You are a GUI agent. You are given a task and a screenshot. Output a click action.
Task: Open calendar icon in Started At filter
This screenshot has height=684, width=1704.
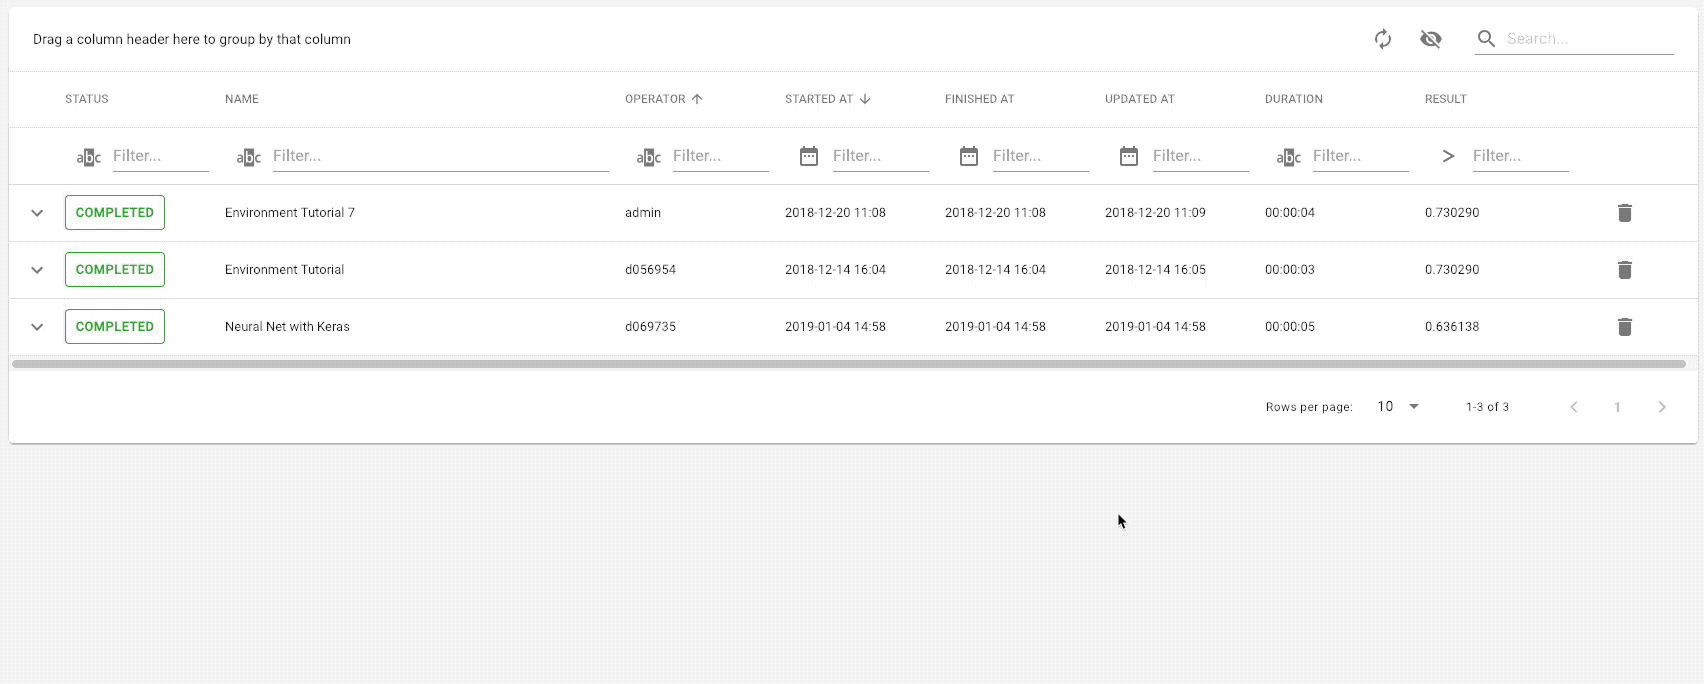coord(809,156)
